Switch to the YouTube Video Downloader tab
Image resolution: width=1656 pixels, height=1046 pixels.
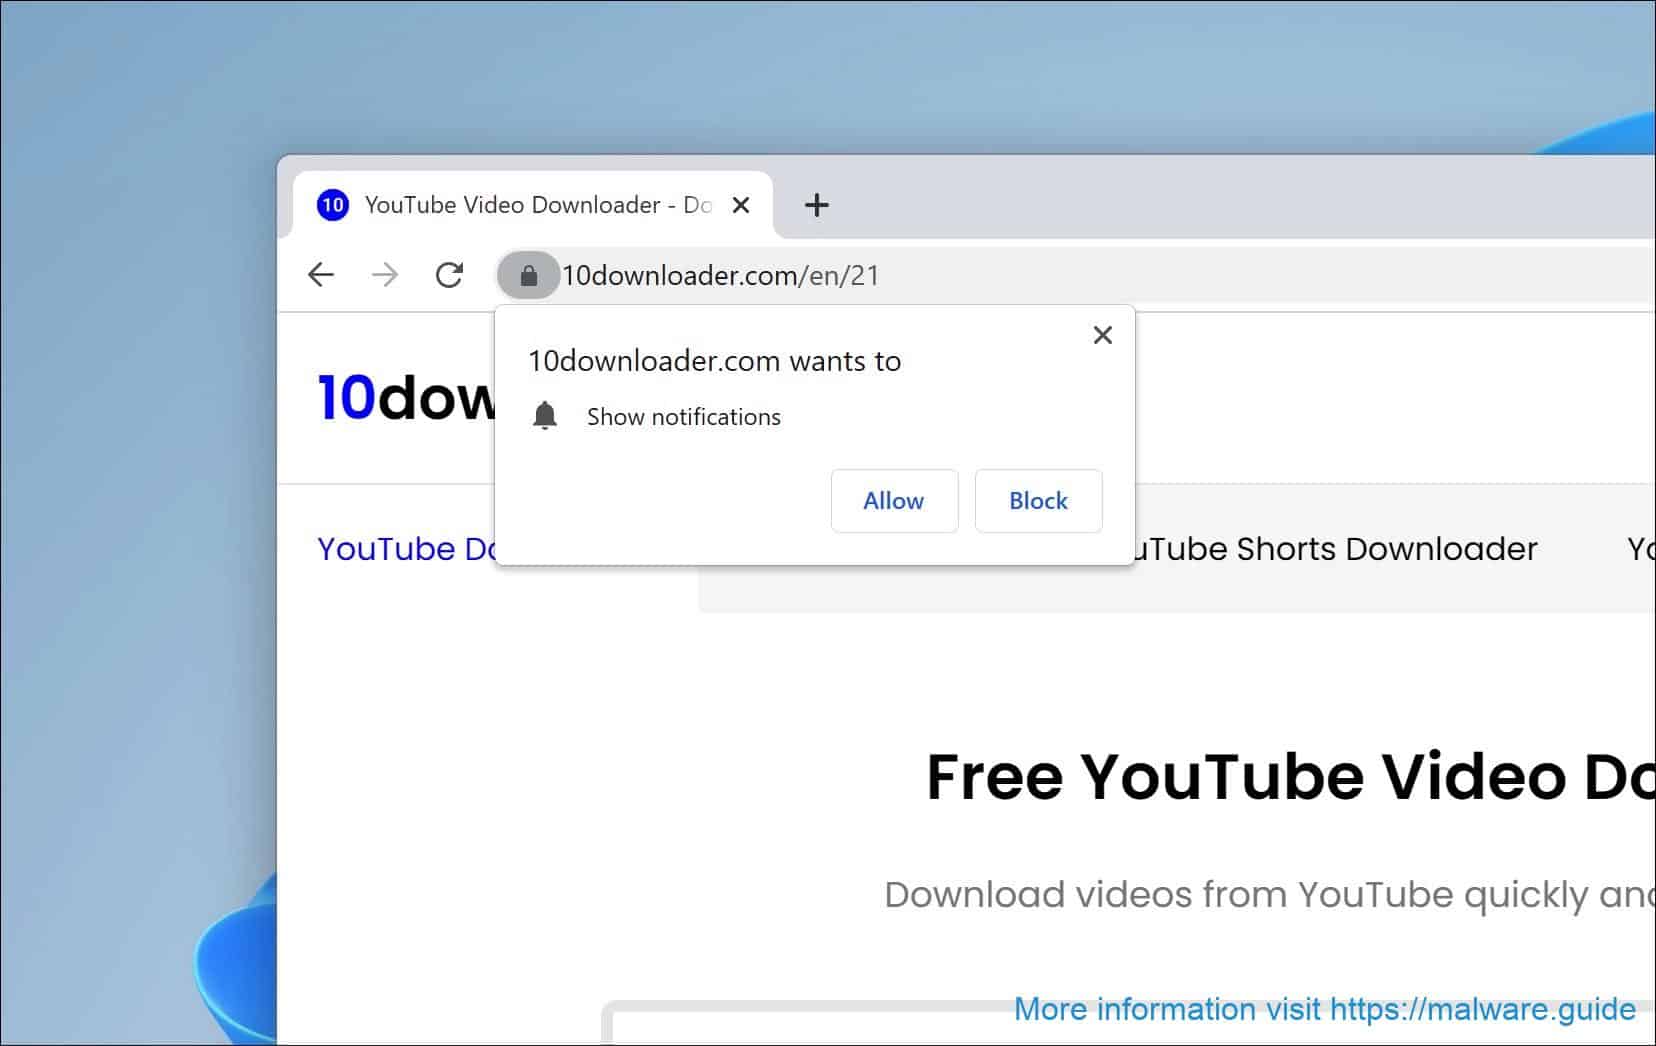coord(540,204)
